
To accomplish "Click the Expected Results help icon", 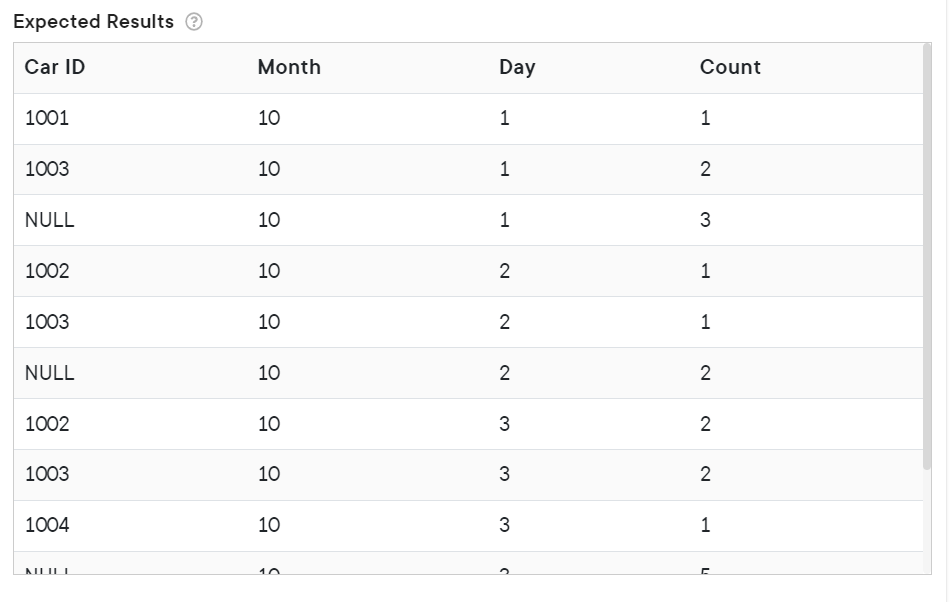I will coord(194,22).
